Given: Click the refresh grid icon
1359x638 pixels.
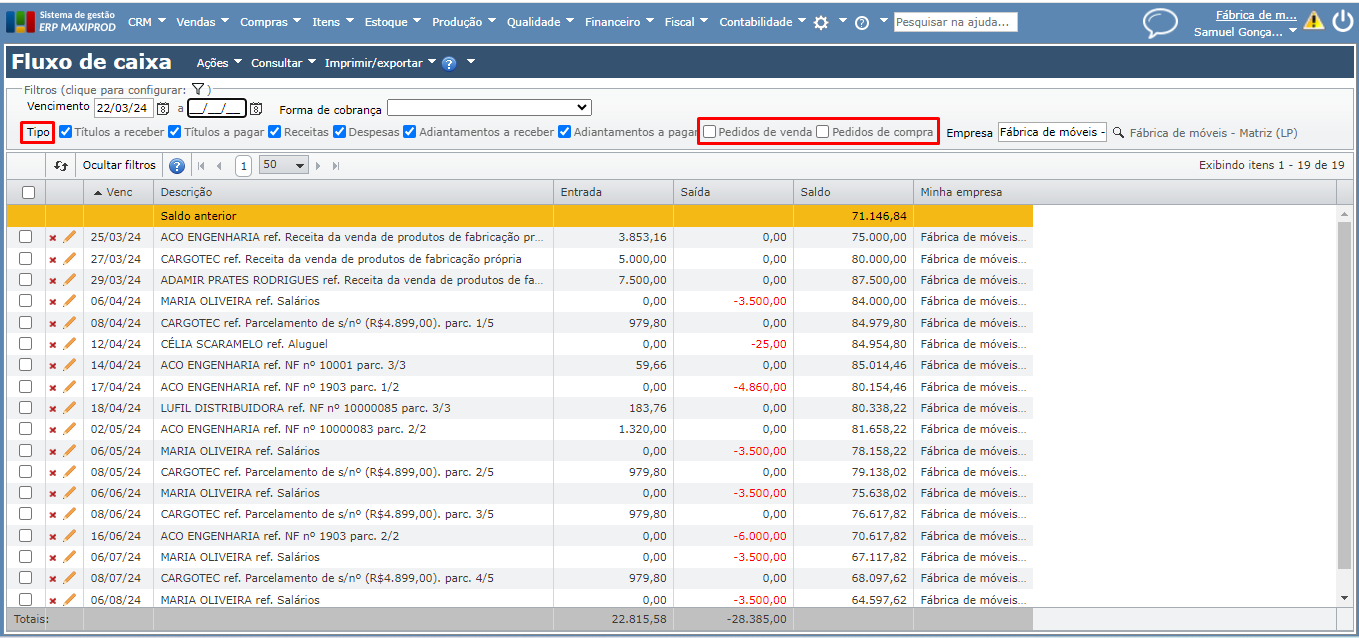Looking at the screenshot, I should click(61, 166).
